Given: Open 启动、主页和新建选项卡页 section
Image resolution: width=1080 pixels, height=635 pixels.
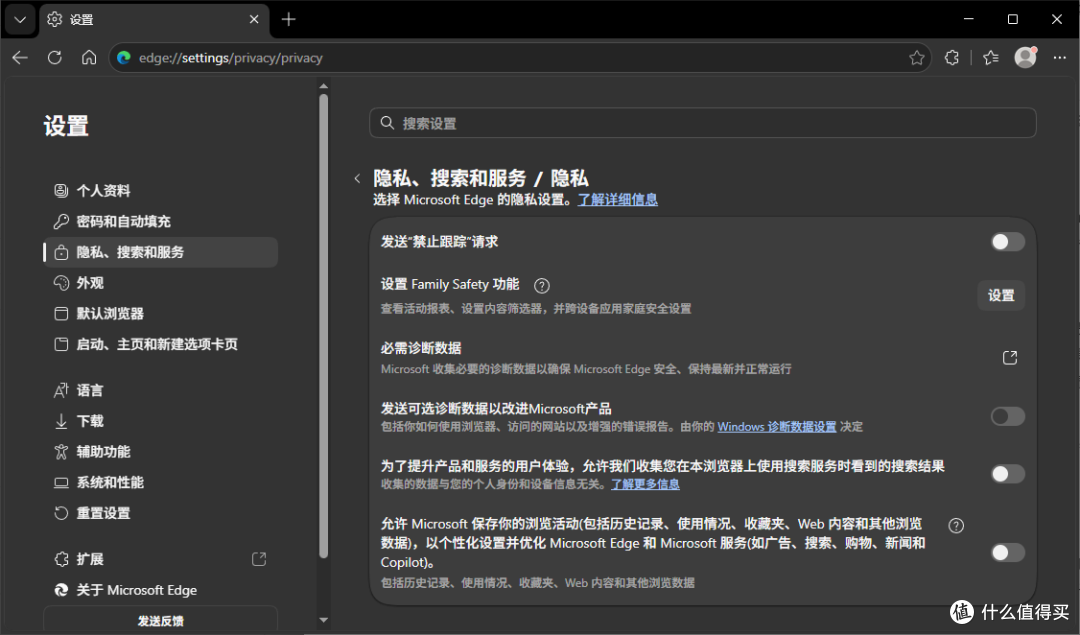Looking at the screenshot, I should [160, 344].
